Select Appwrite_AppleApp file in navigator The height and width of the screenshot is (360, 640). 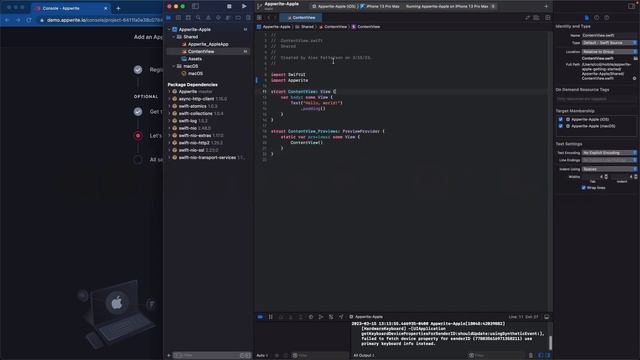[208, 44]
